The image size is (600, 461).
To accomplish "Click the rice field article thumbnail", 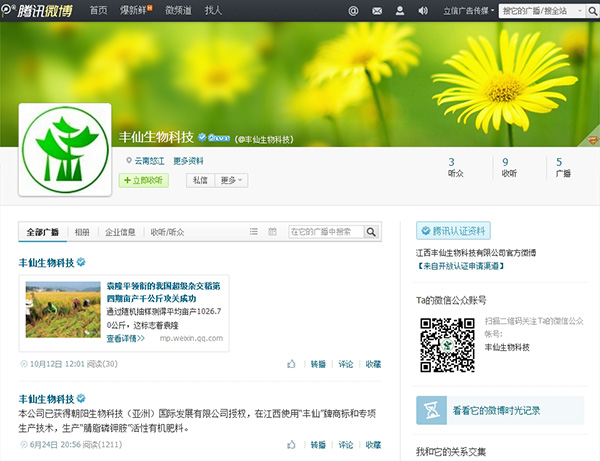I will 63,310.
